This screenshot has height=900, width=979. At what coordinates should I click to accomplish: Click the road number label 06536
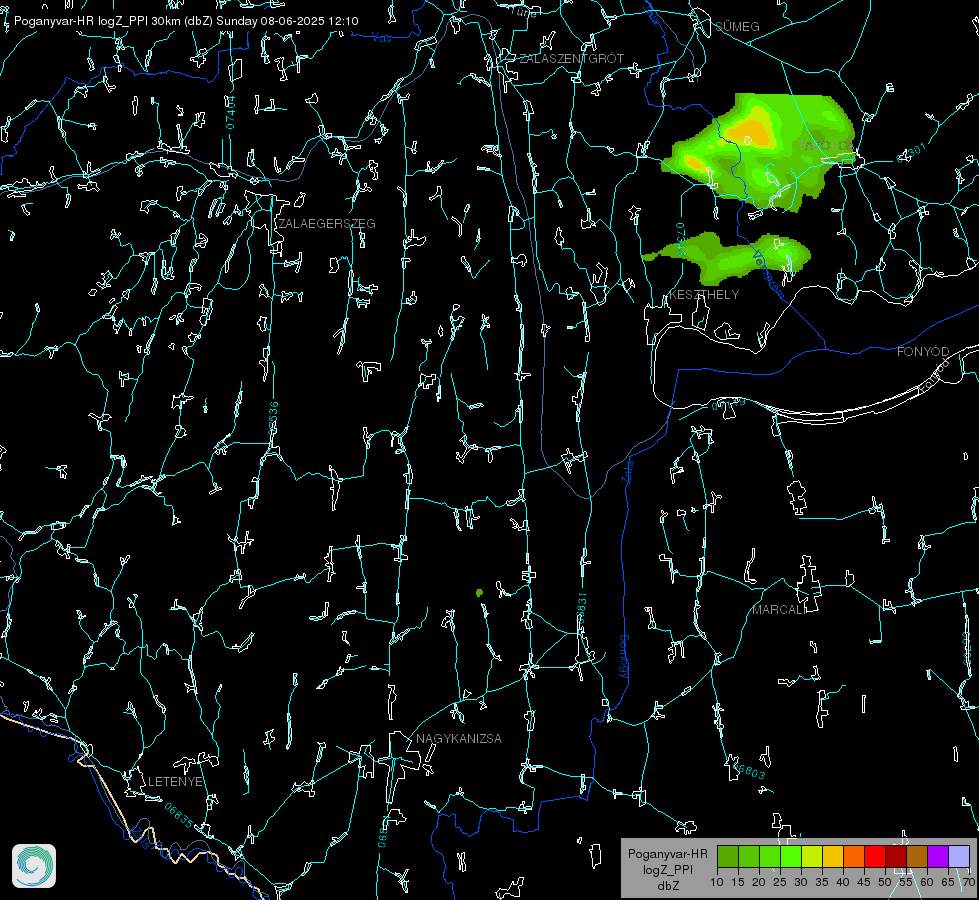pos(273,418)
